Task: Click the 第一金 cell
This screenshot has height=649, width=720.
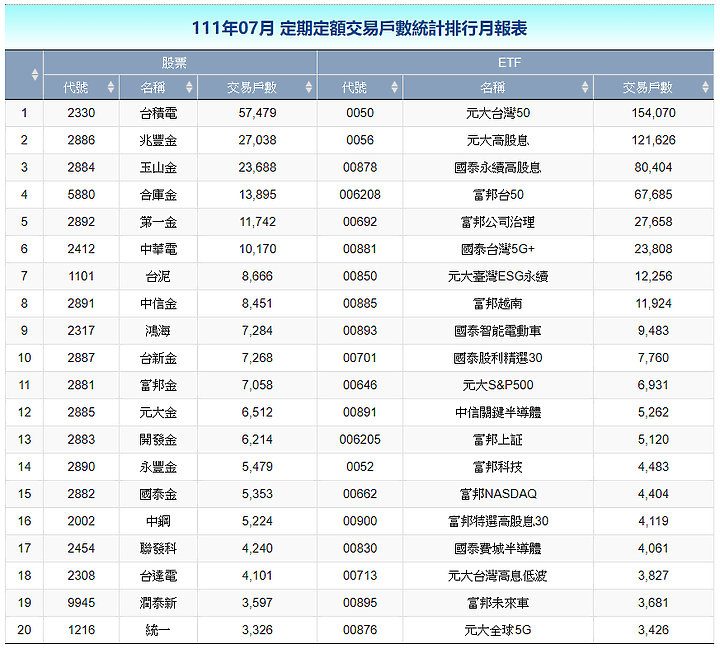Action: pyautogui.click(x=158, y=222)
